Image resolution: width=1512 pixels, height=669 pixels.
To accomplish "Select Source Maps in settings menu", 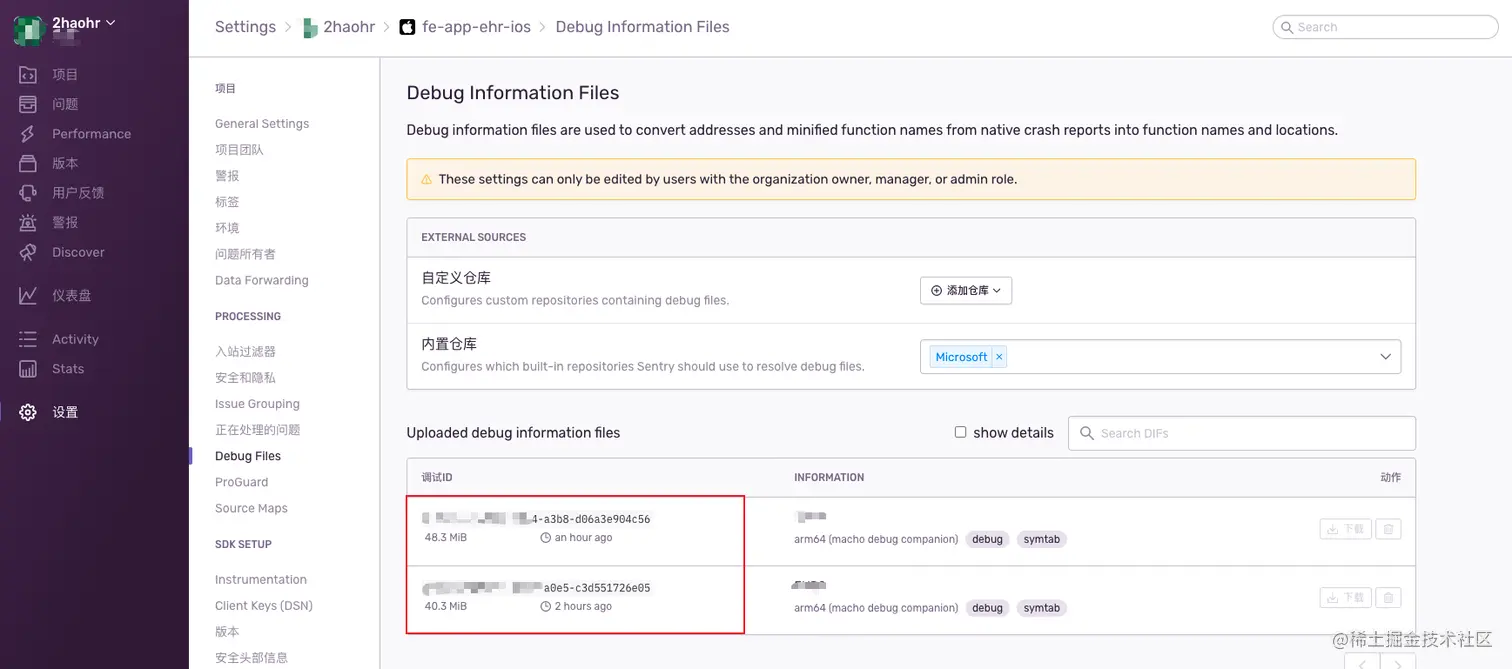I will tap(251, 508).
